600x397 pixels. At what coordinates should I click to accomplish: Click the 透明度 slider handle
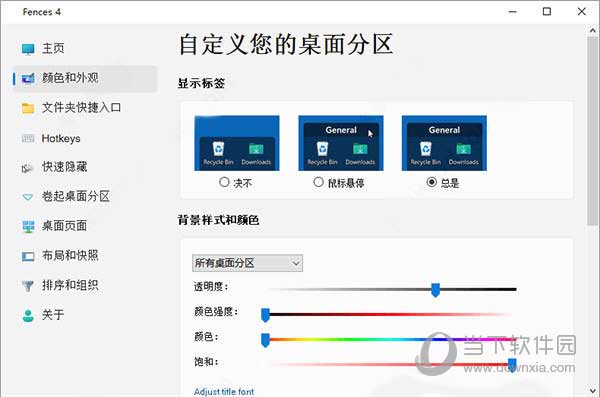coord(435,290)
